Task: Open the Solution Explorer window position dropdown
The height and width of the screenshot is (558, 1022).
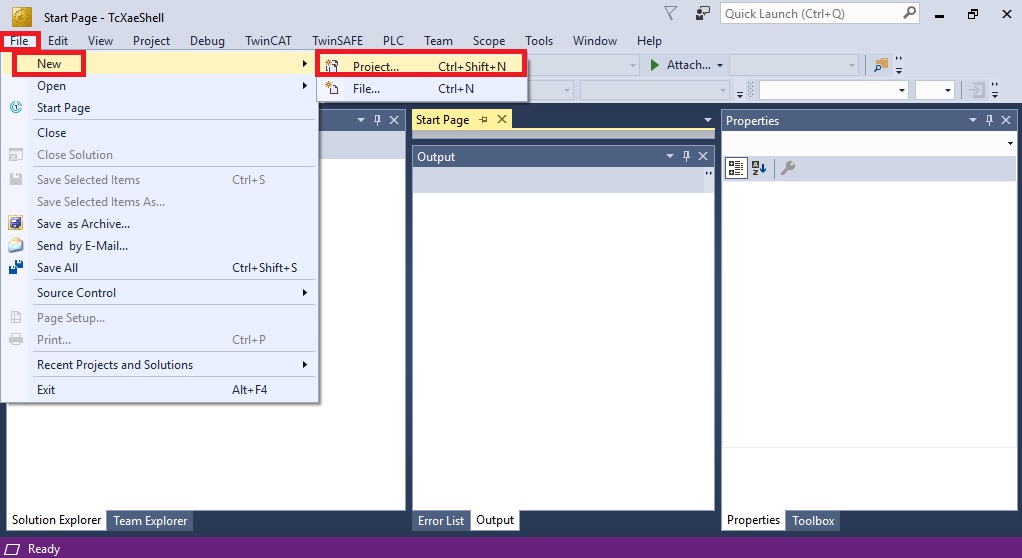Action: pos(360,120)
